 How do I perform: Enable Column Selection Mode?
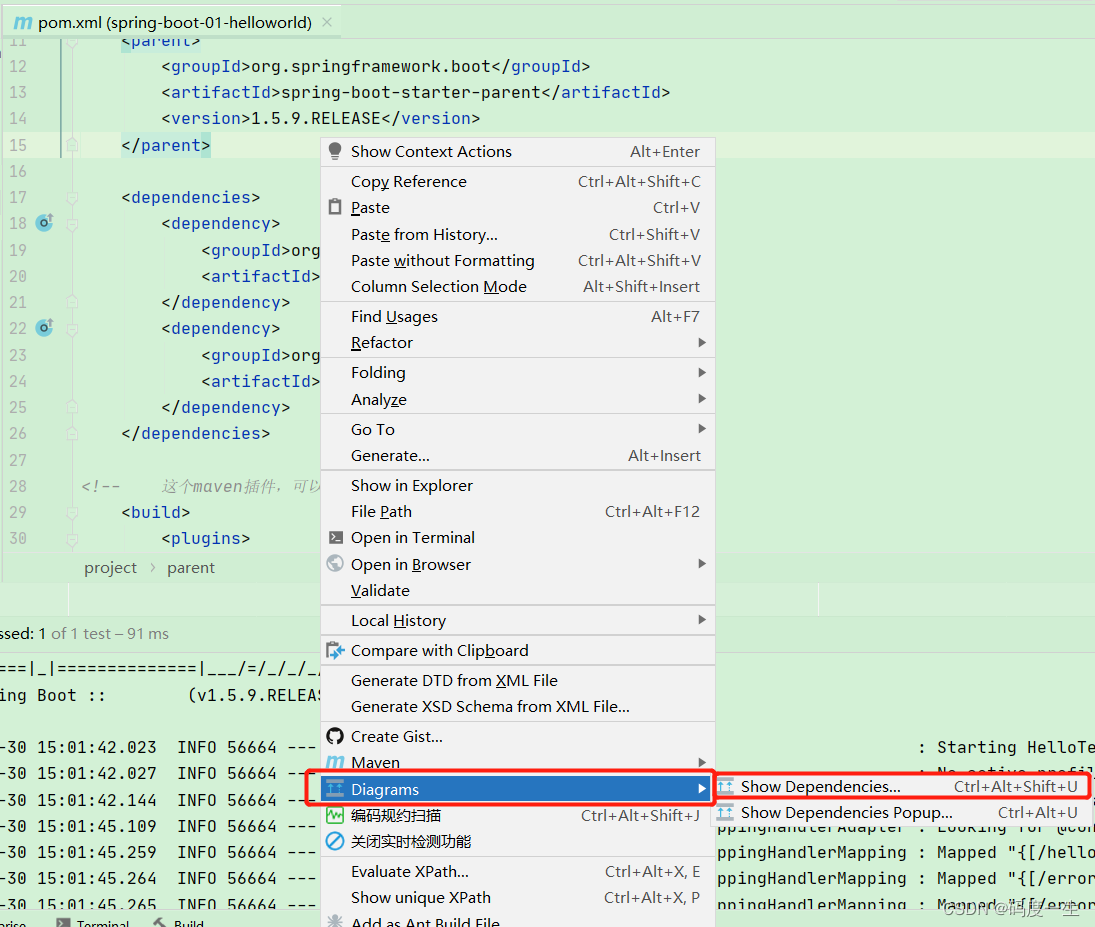[517, 286]
